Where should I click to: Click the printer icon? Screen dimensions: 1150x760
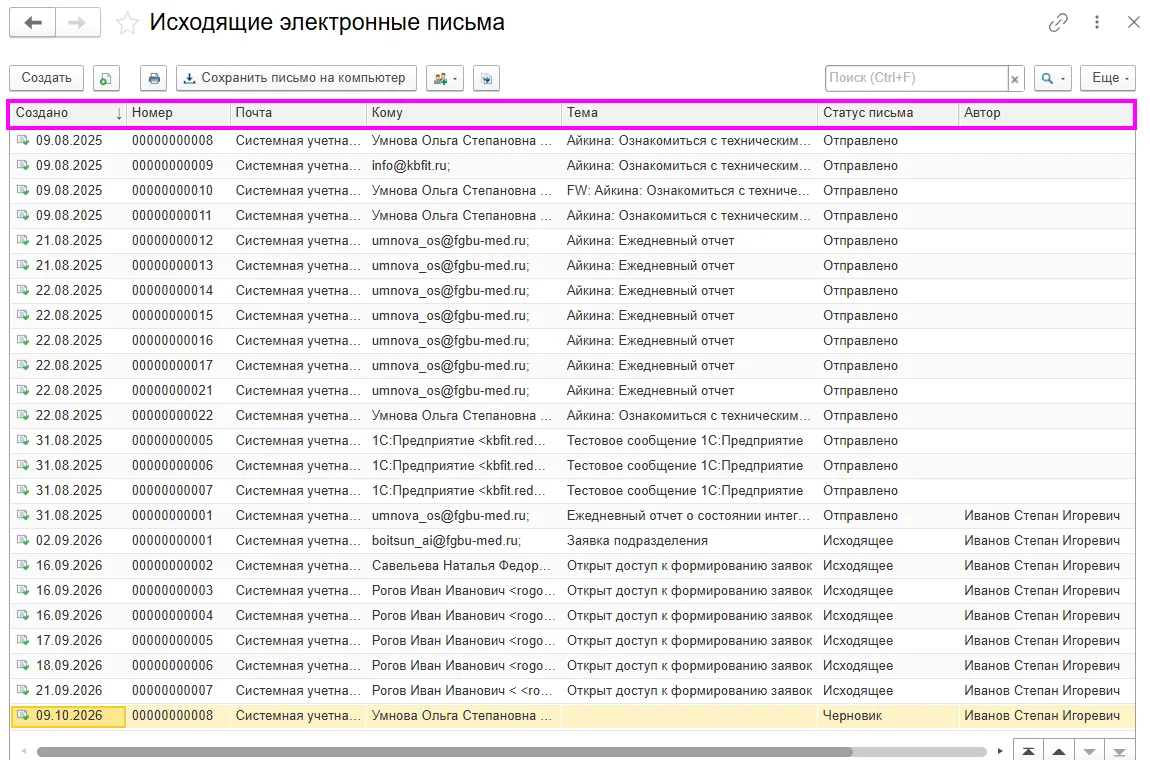[x=153, y=78]
